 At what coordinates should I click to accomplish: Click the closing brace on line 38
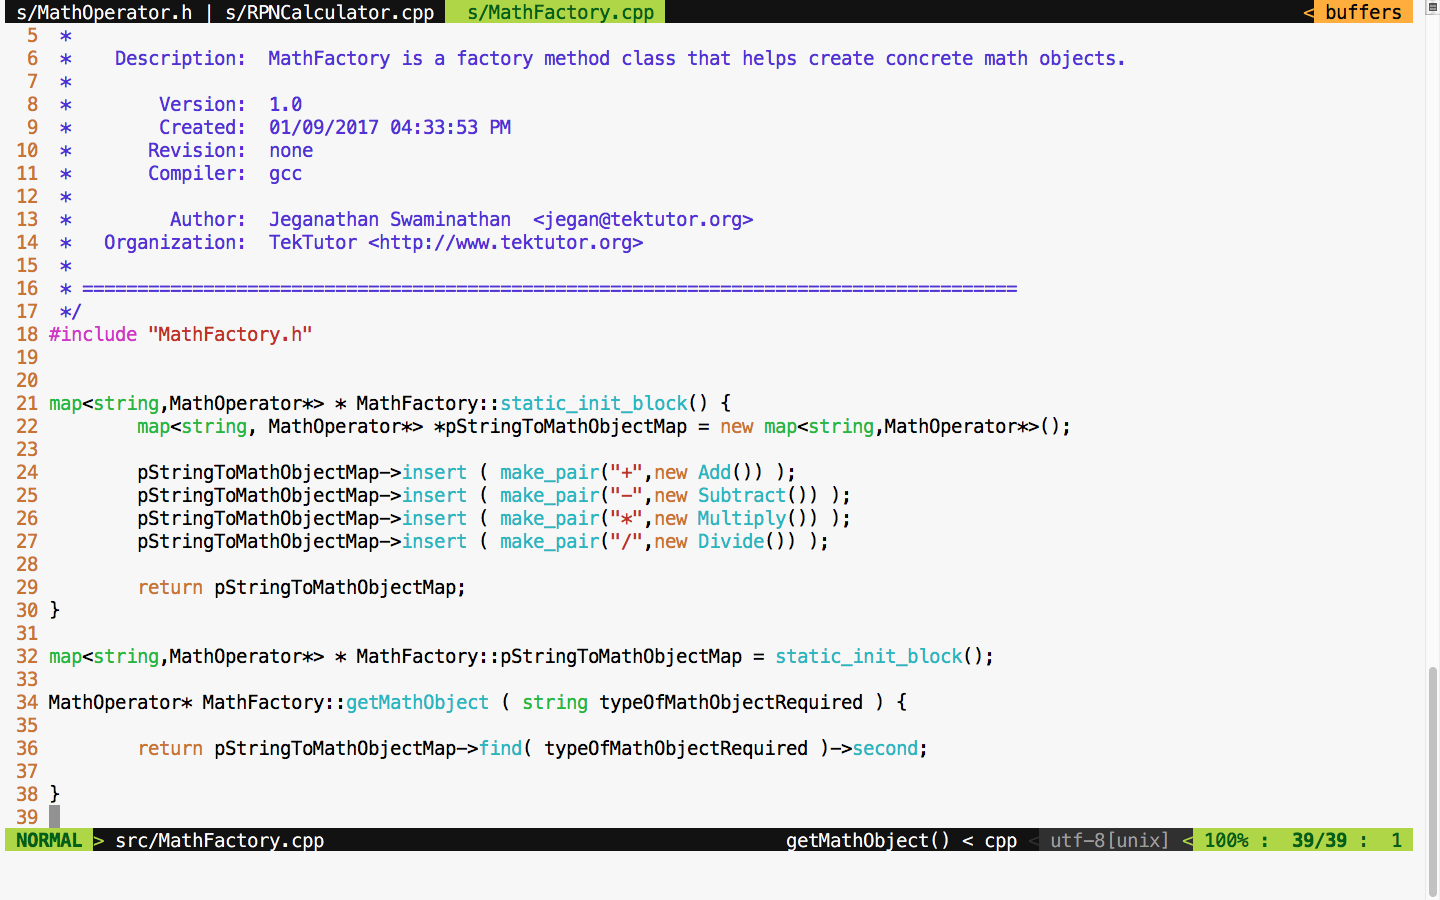pos(54,794)
